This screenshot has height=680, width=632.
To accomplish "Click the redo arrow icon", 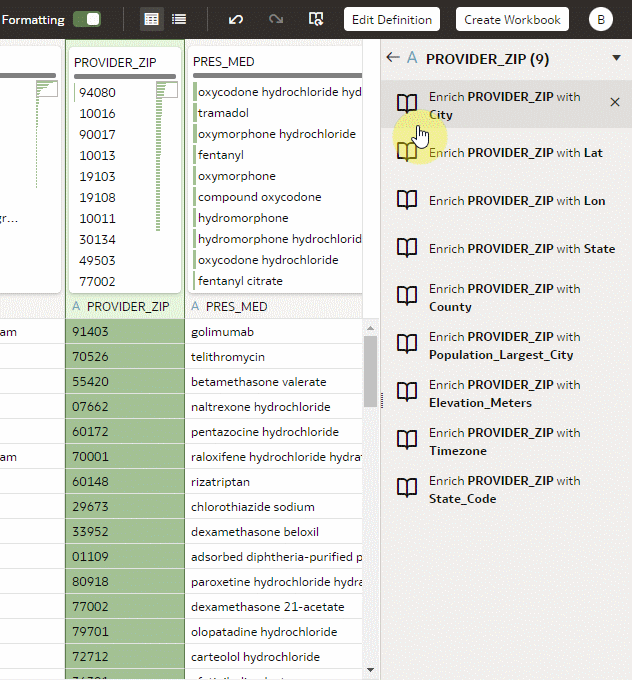I will [x=275, y=20].
